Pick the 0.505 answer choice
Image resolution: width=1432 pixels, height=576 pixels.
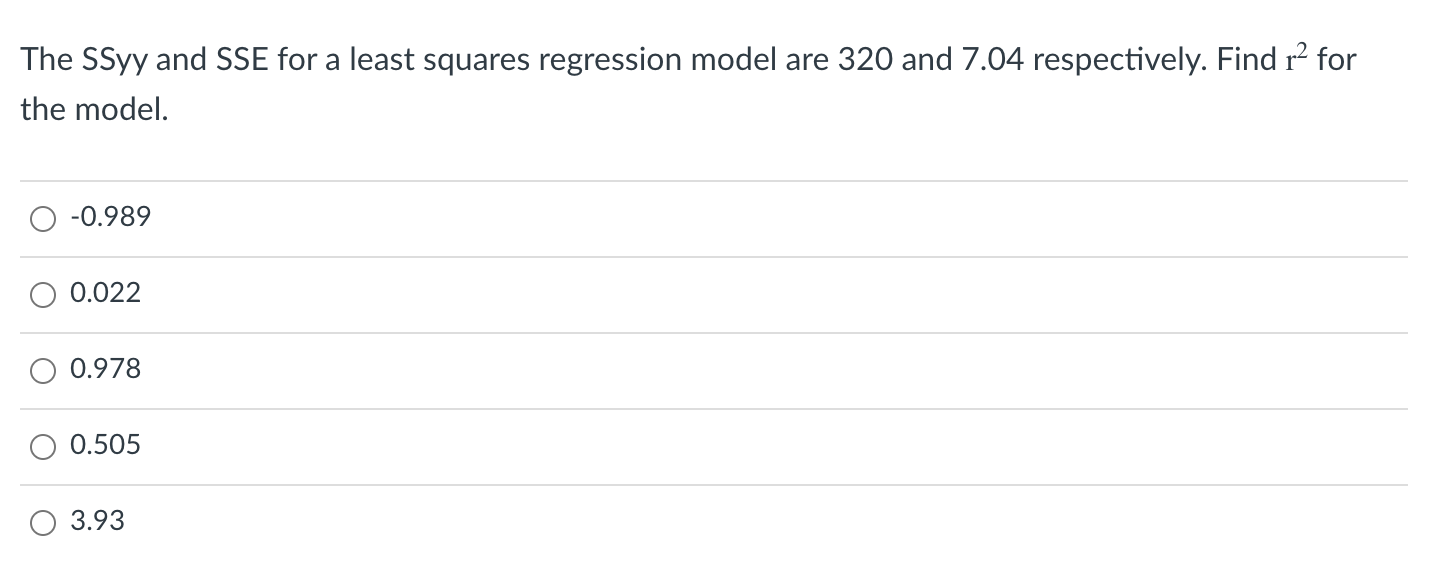click(x=42, y=446)
